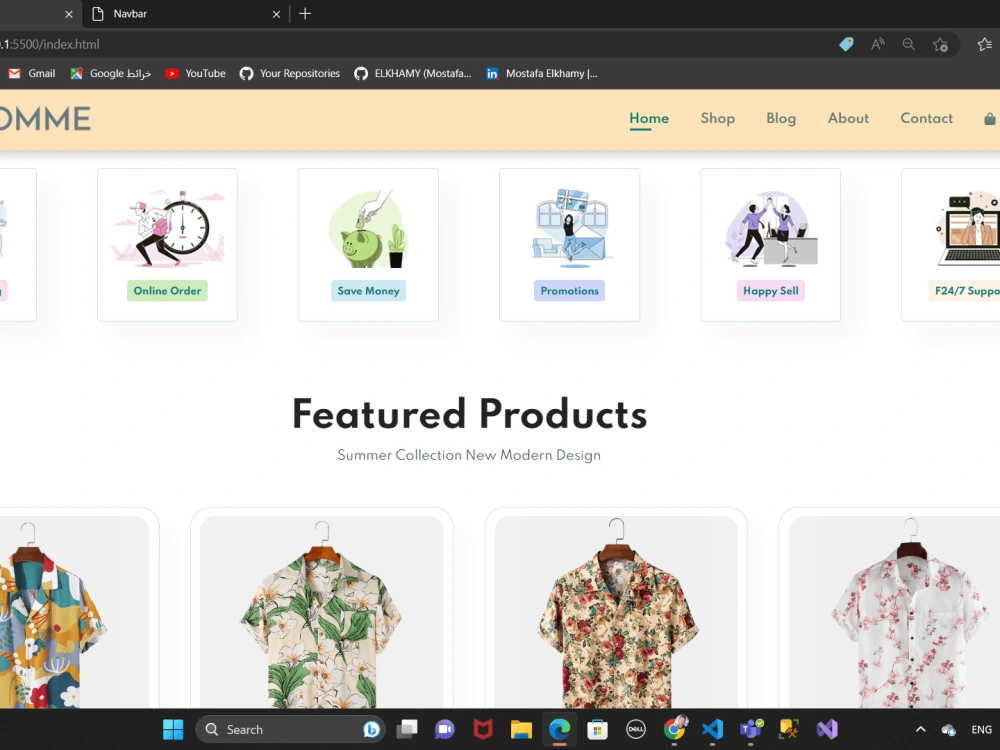Click the Online Order label
The width and height of the screenshot is (1000, 750).
click(167, 291)
